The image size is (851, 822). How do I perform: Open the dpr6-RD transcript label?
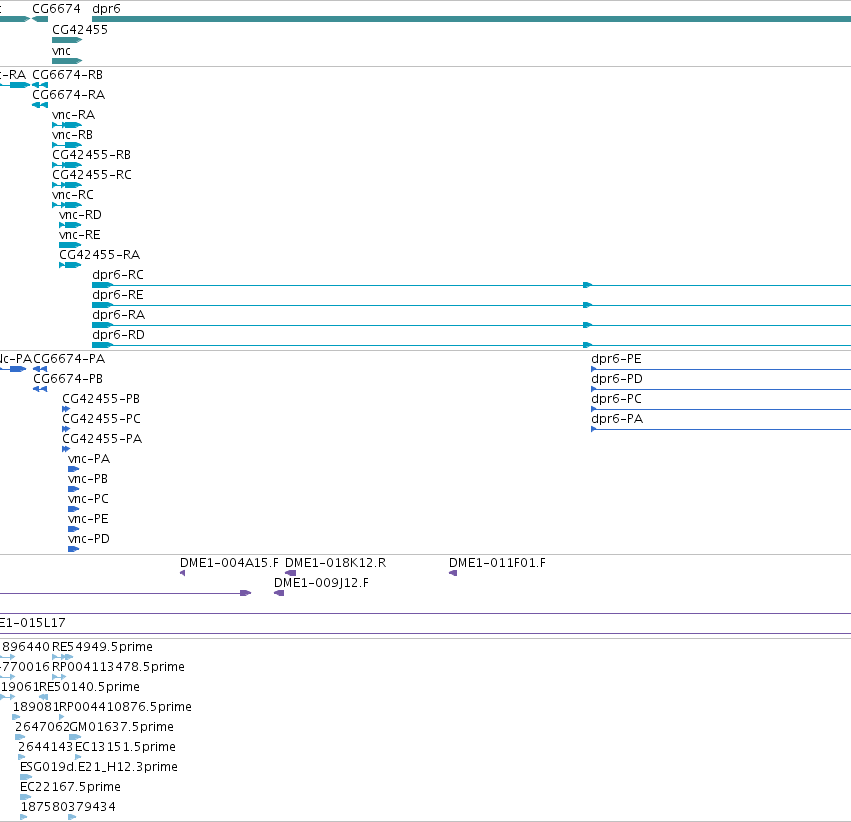tap(118, 335)
